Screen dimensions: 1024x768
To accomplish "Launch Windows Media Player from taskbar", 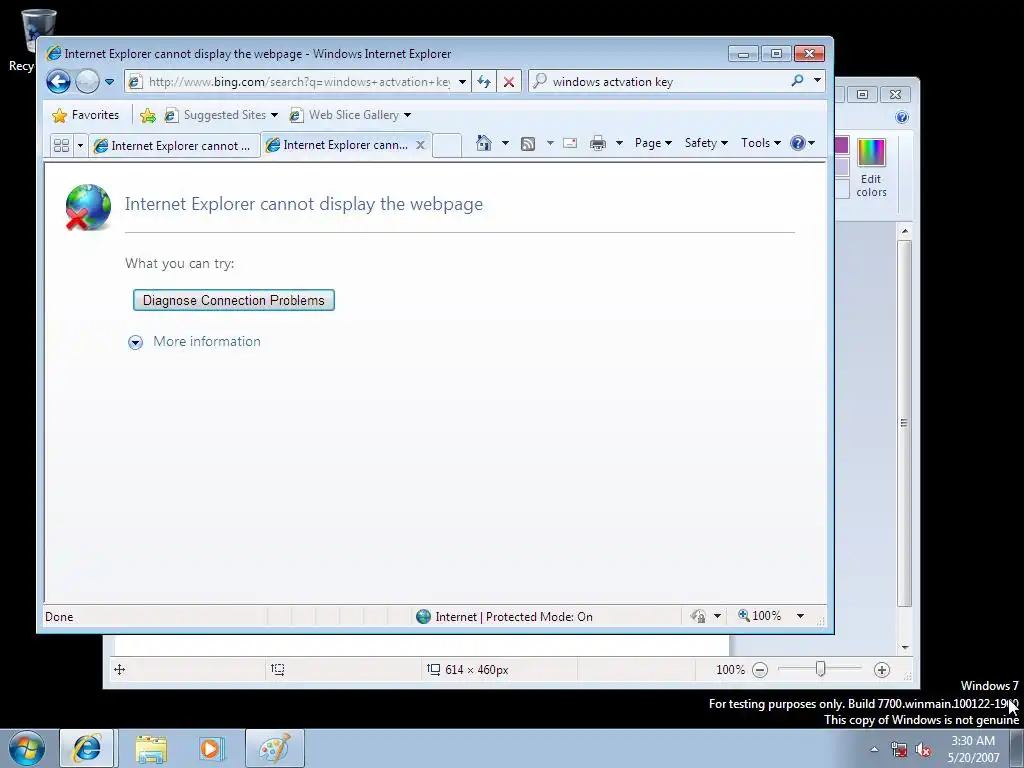I will (x=211, y=748).
